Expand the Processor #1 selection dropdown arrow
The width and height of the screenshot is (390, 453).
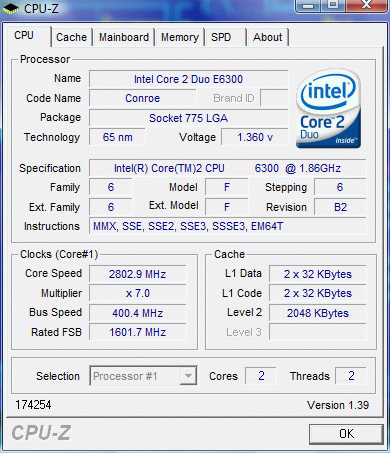[188, 376]
